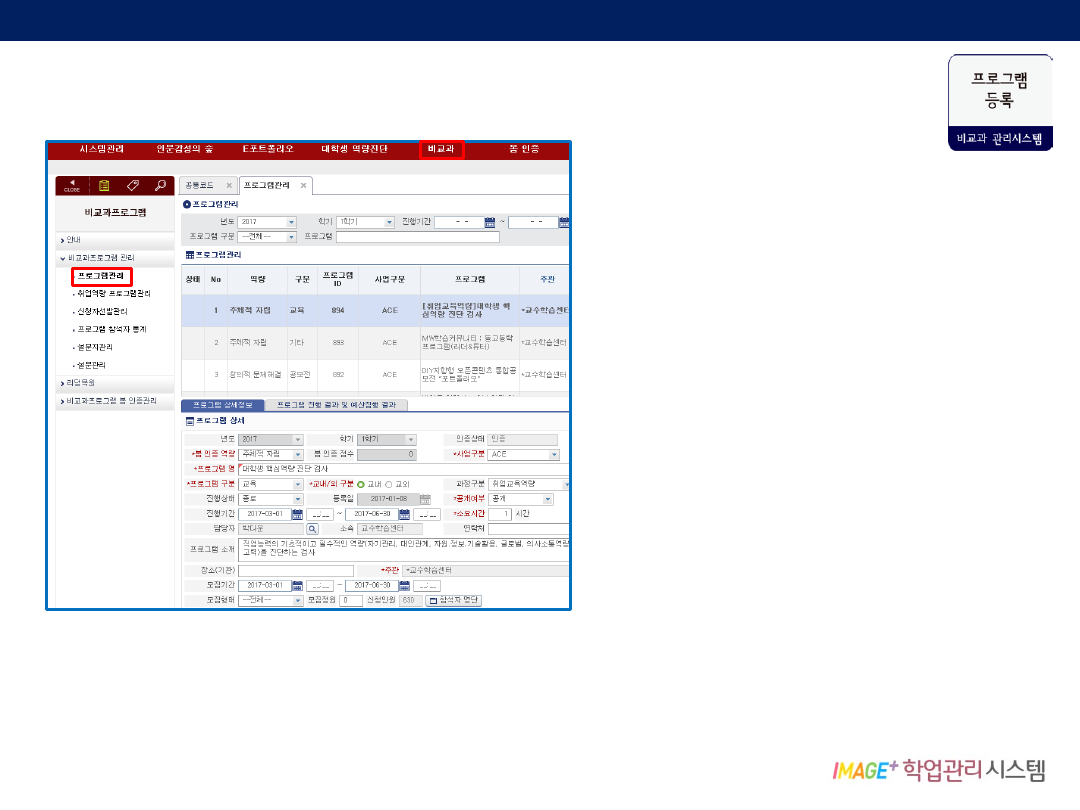Open calendar icon beside 등록일 field

425,498
